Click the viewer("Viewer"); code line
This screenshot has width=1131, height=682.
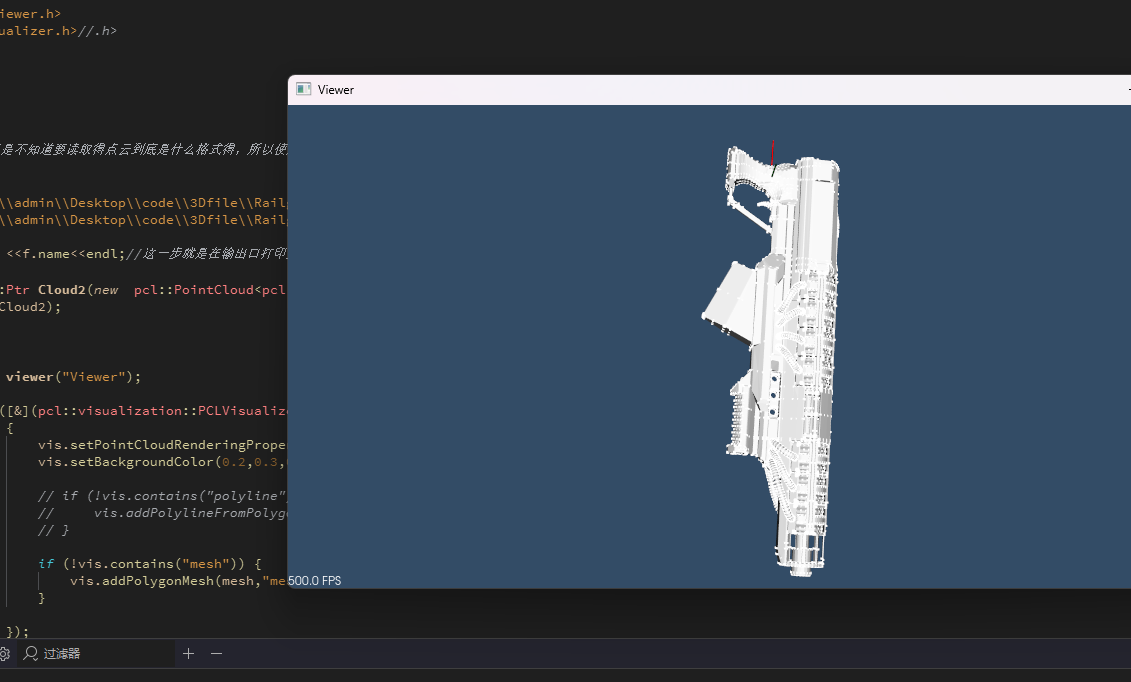pyautogui.click(x=74, y=376)
